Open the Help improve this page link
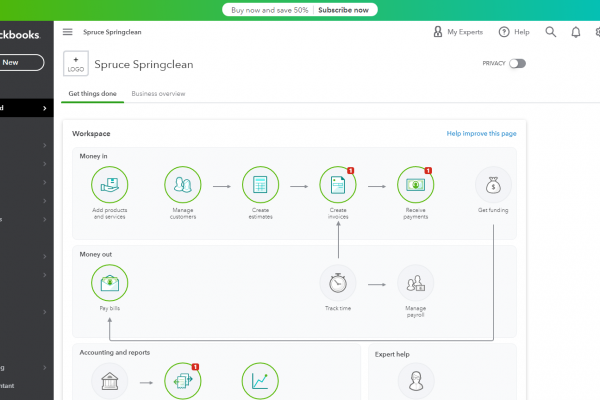 tap(481, 134)
